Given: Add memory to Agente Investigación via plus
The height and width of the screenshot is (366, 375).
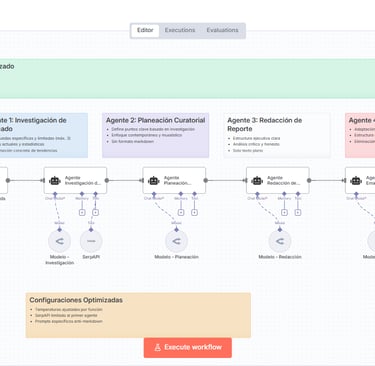Looking at the screenshot, I should pyautogui.click(x=82, y=212).
